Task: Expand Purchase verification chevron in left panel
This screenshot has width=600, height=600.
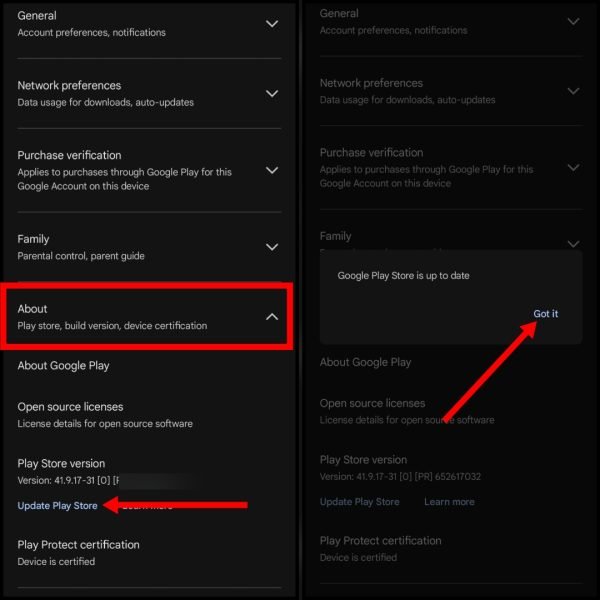Action: tap(272, 170)
